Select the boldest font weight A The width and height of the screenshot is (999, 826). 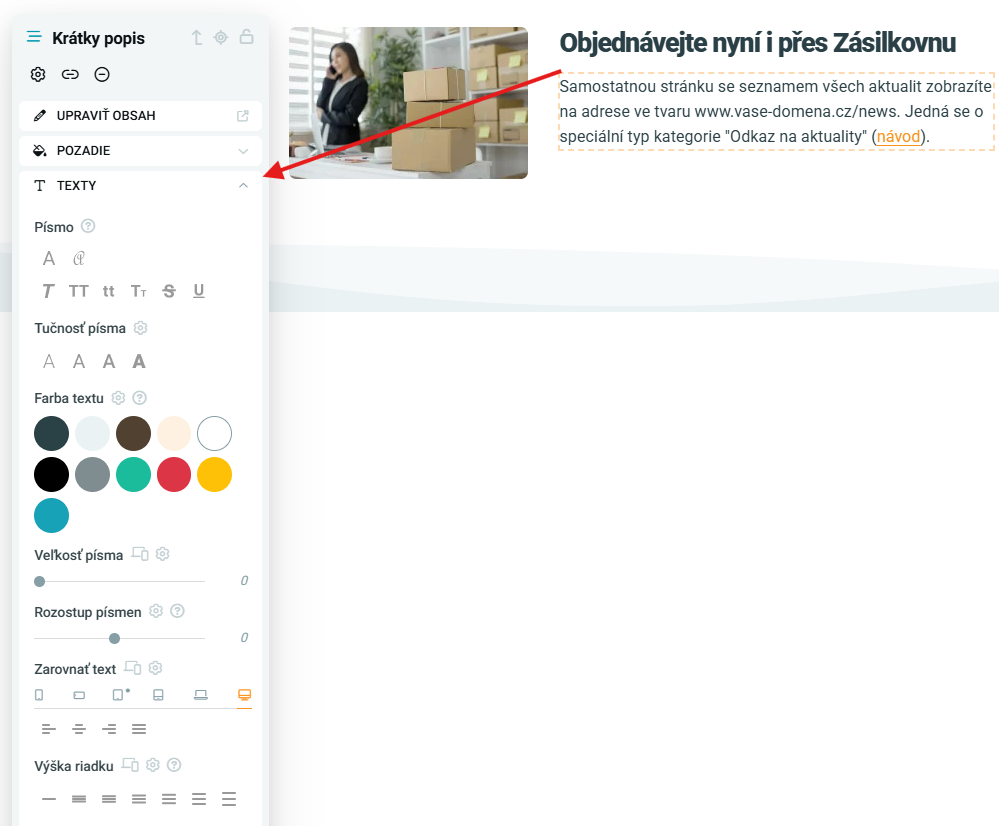click(x=139, y=362)
